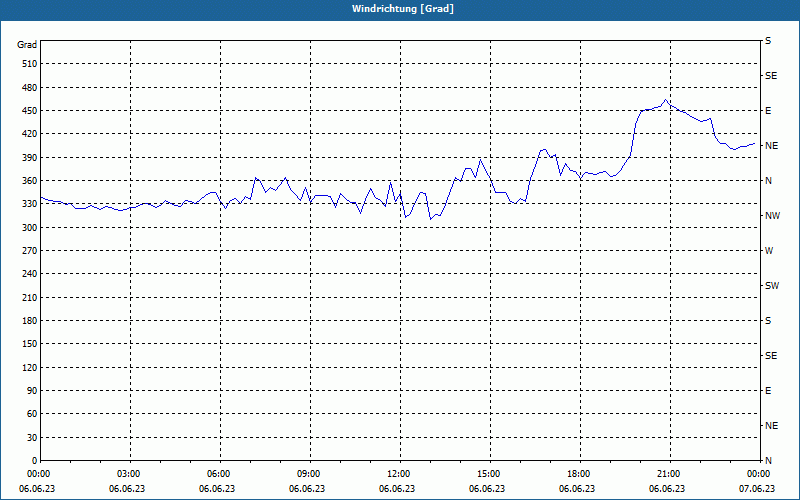800x500 pixels.
Task: Click the 120 y-axis value
Action: coord(30,367)
